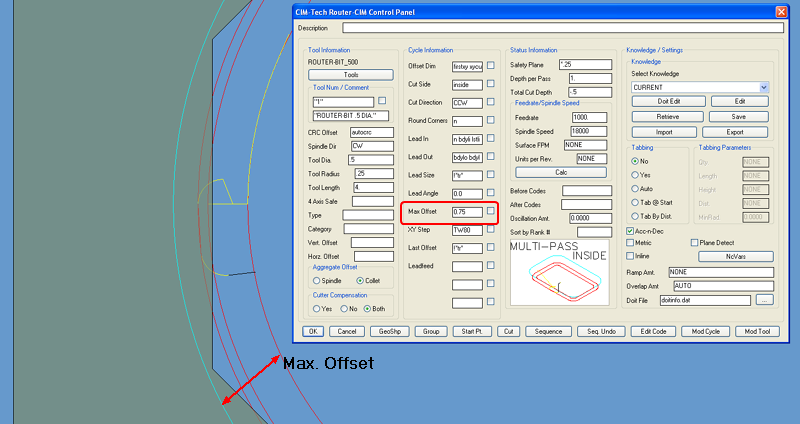Image resolution: width=800 pixels, height=424 pixels.
Task: Click the Spindle Speed input field
Action: 588,131
